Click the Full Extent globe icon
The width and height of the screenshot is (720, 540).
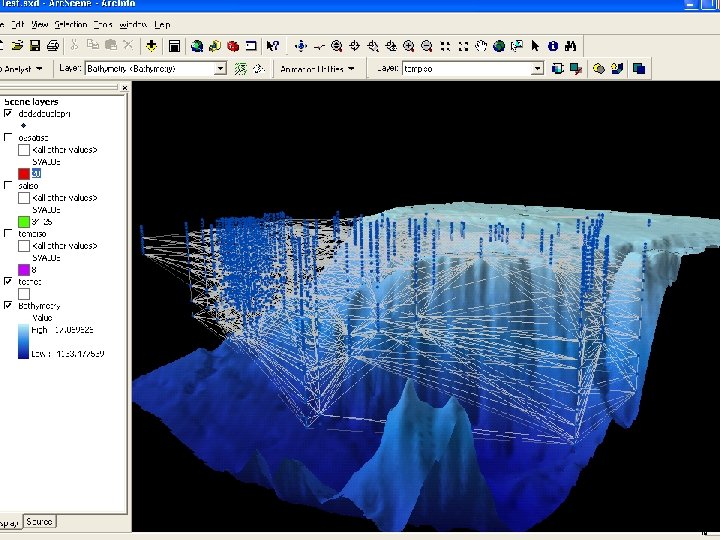tap(499, 45)
